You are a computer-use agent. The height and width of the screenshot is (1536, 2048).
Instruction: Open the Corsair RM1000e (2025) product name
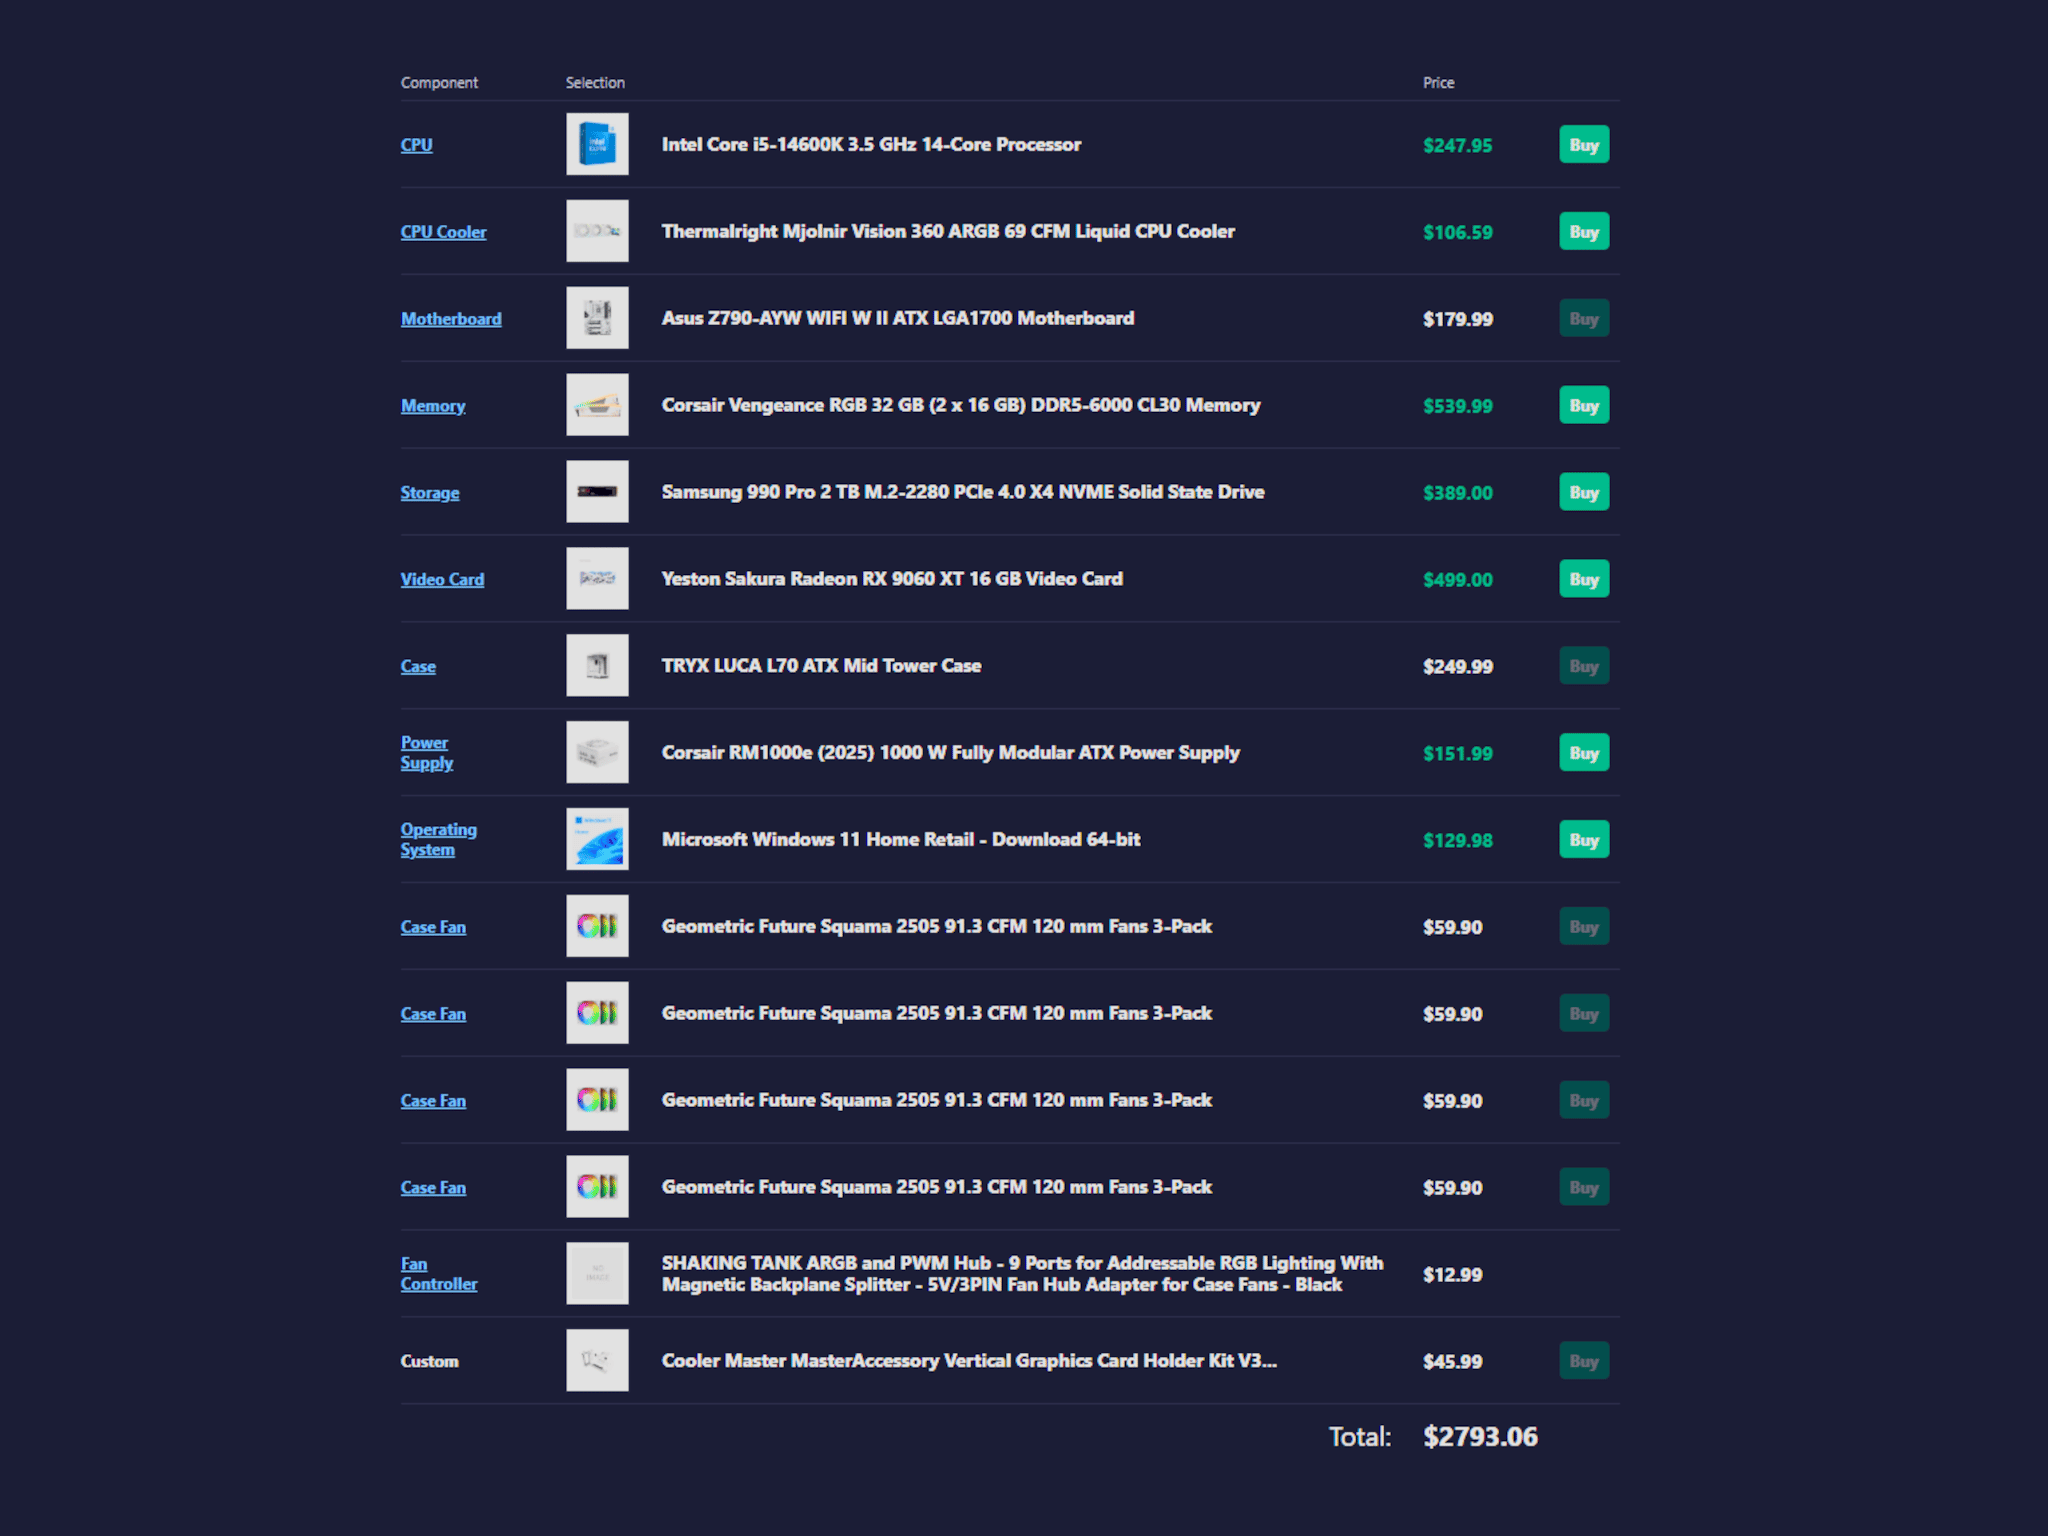[x=950, y=753]
